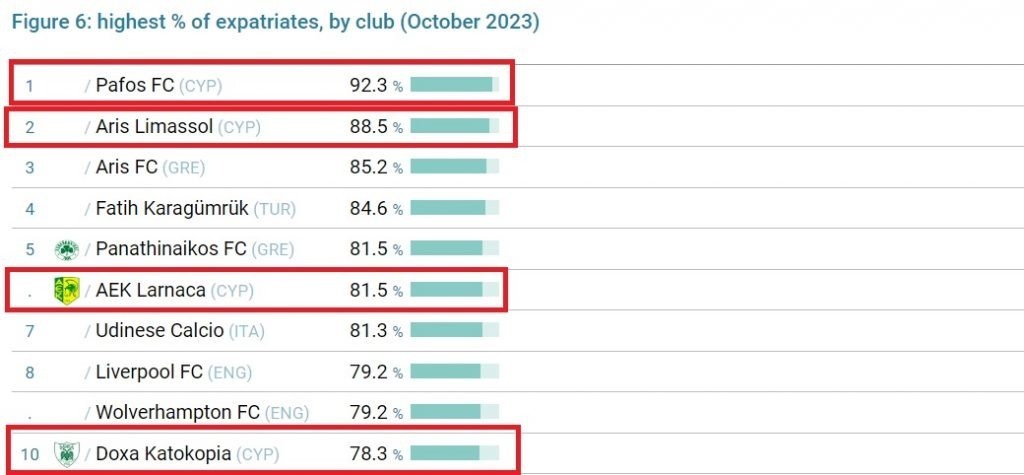Select the Aris Limassol club name

click(154, 126)
